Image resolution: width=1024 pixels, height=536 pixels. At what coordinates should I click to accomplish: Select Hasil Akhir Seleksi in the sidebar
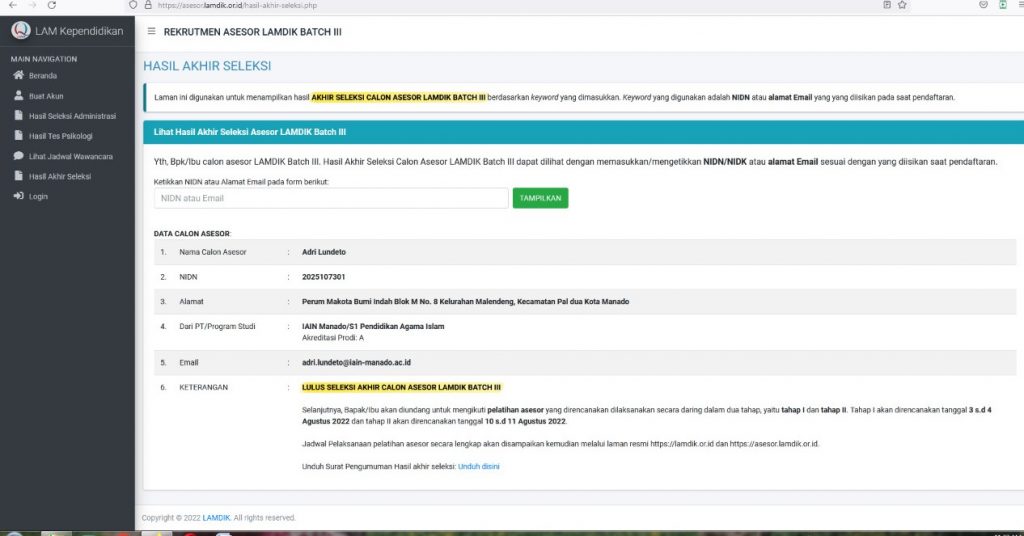click(x=60, y=176)
